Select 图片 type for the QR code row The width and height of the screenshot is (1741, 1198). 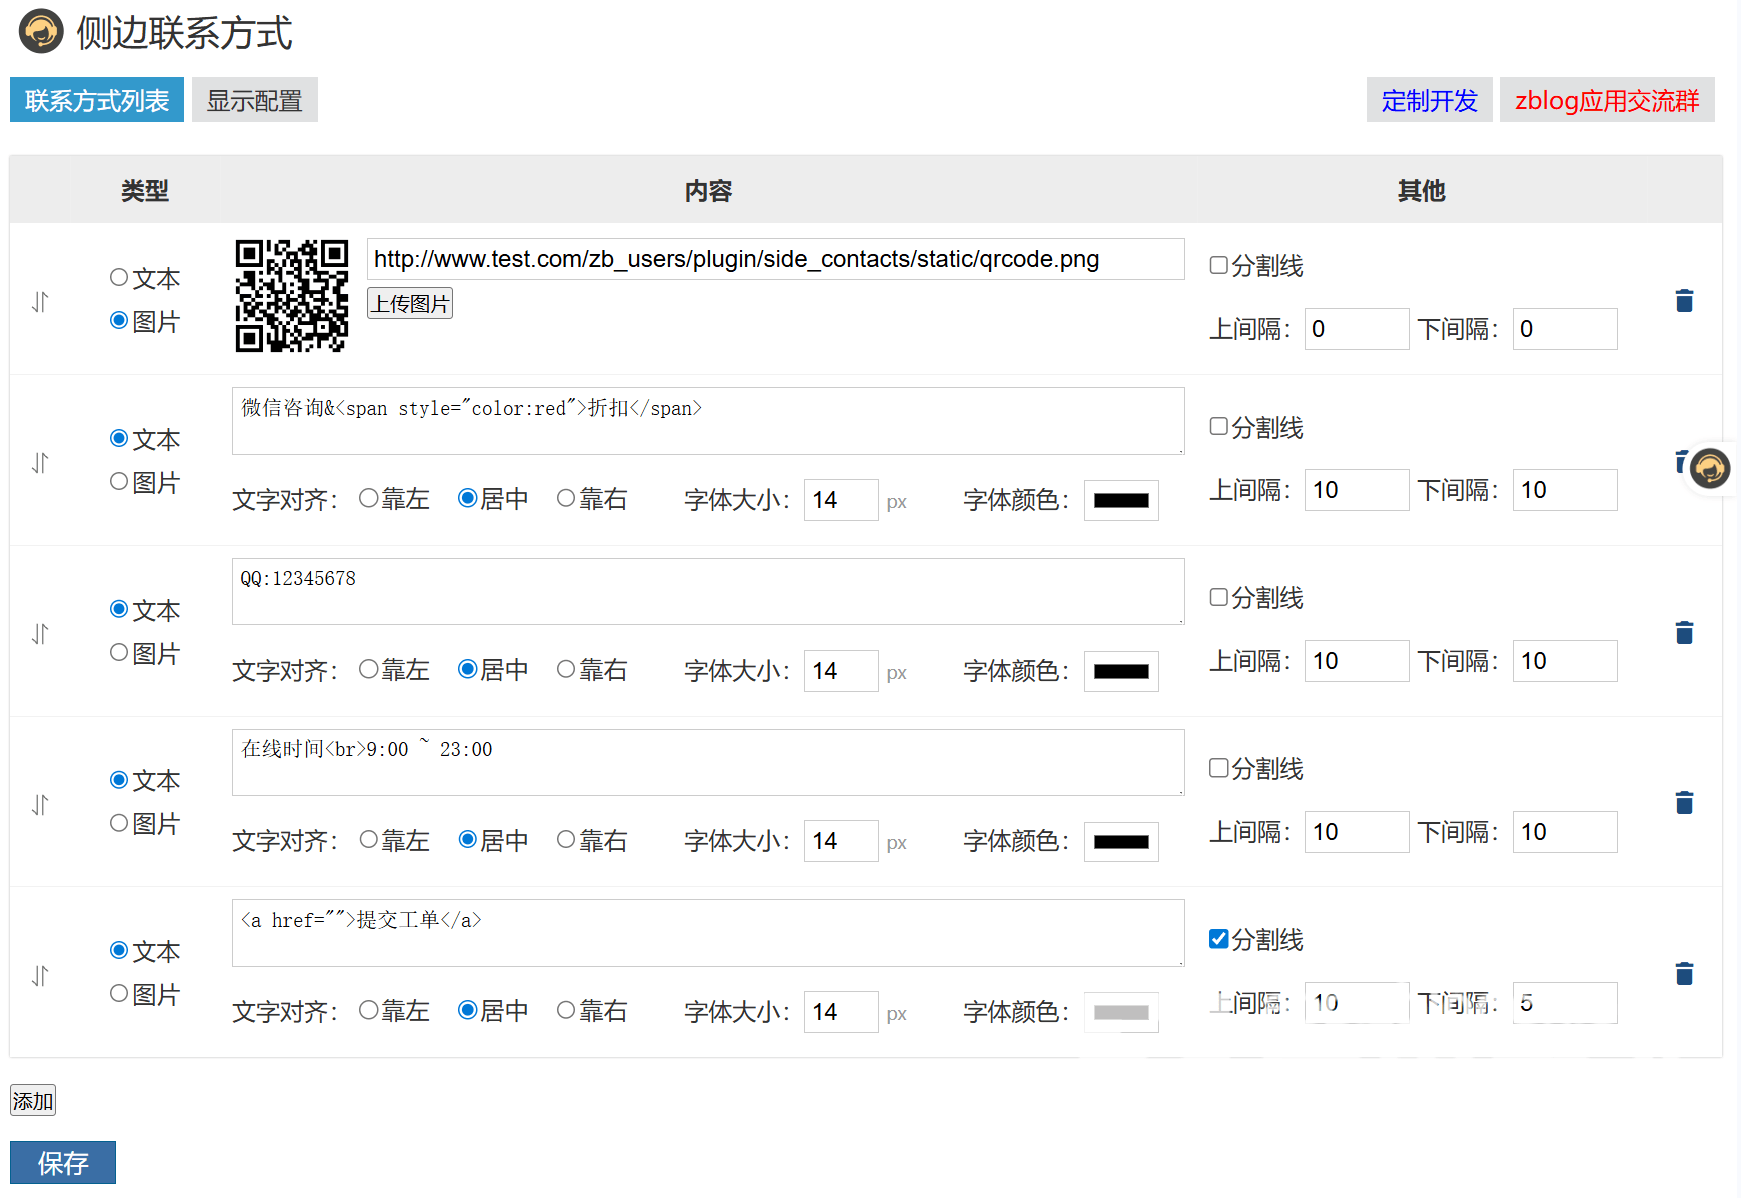(119, 320)
